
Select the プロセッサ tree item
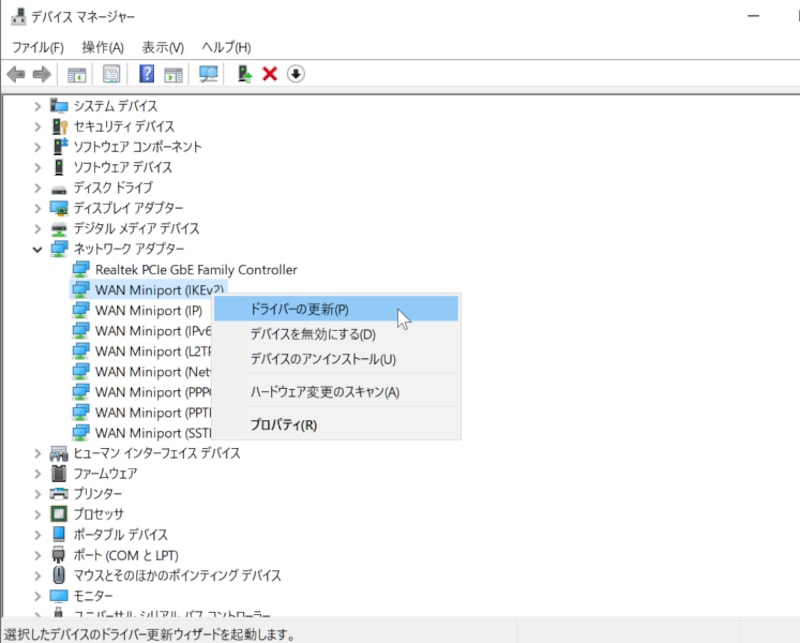pyautogui.click(x=97, y=514)
